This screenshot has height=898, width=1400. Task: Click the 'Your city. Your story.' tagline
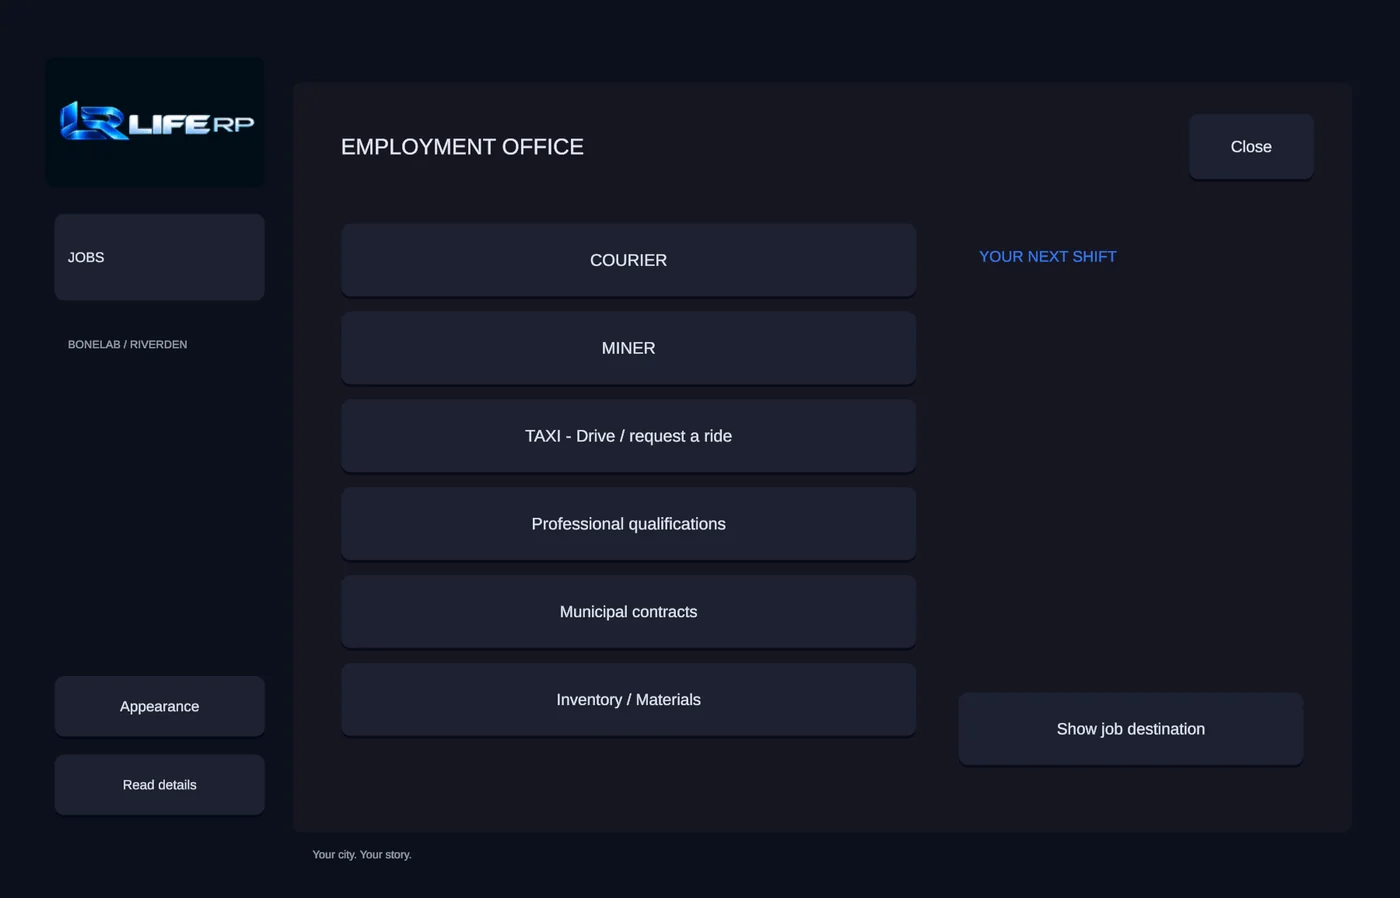tap(361, 855)
